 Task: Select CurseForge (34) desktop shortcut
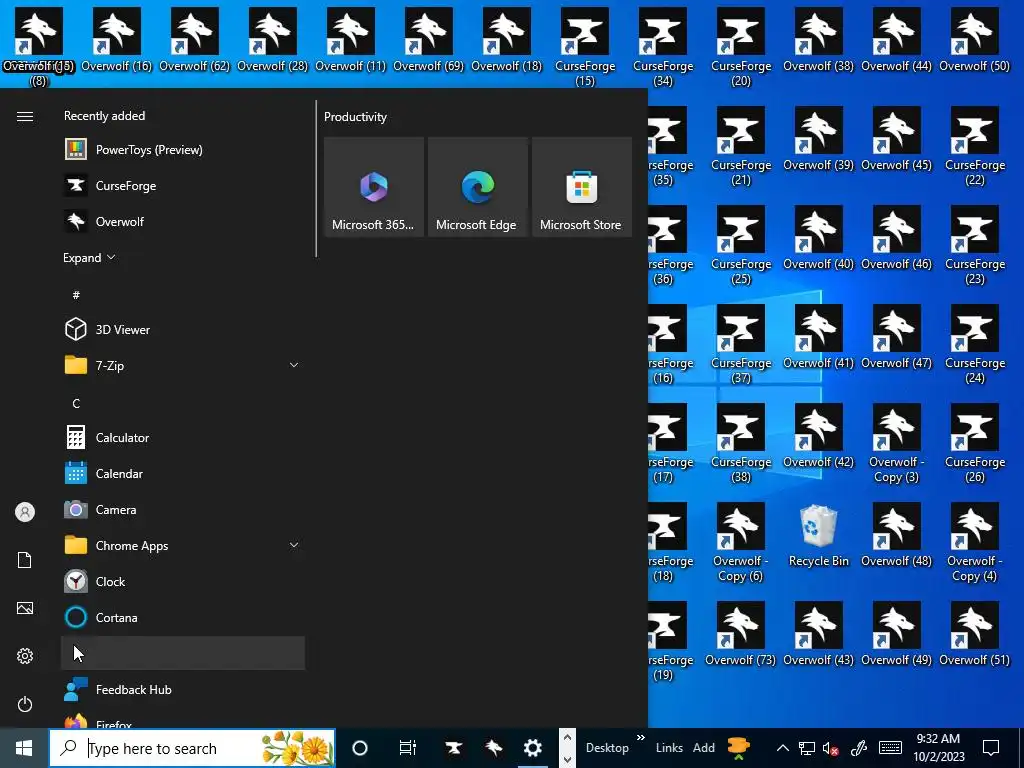point(663,47)
